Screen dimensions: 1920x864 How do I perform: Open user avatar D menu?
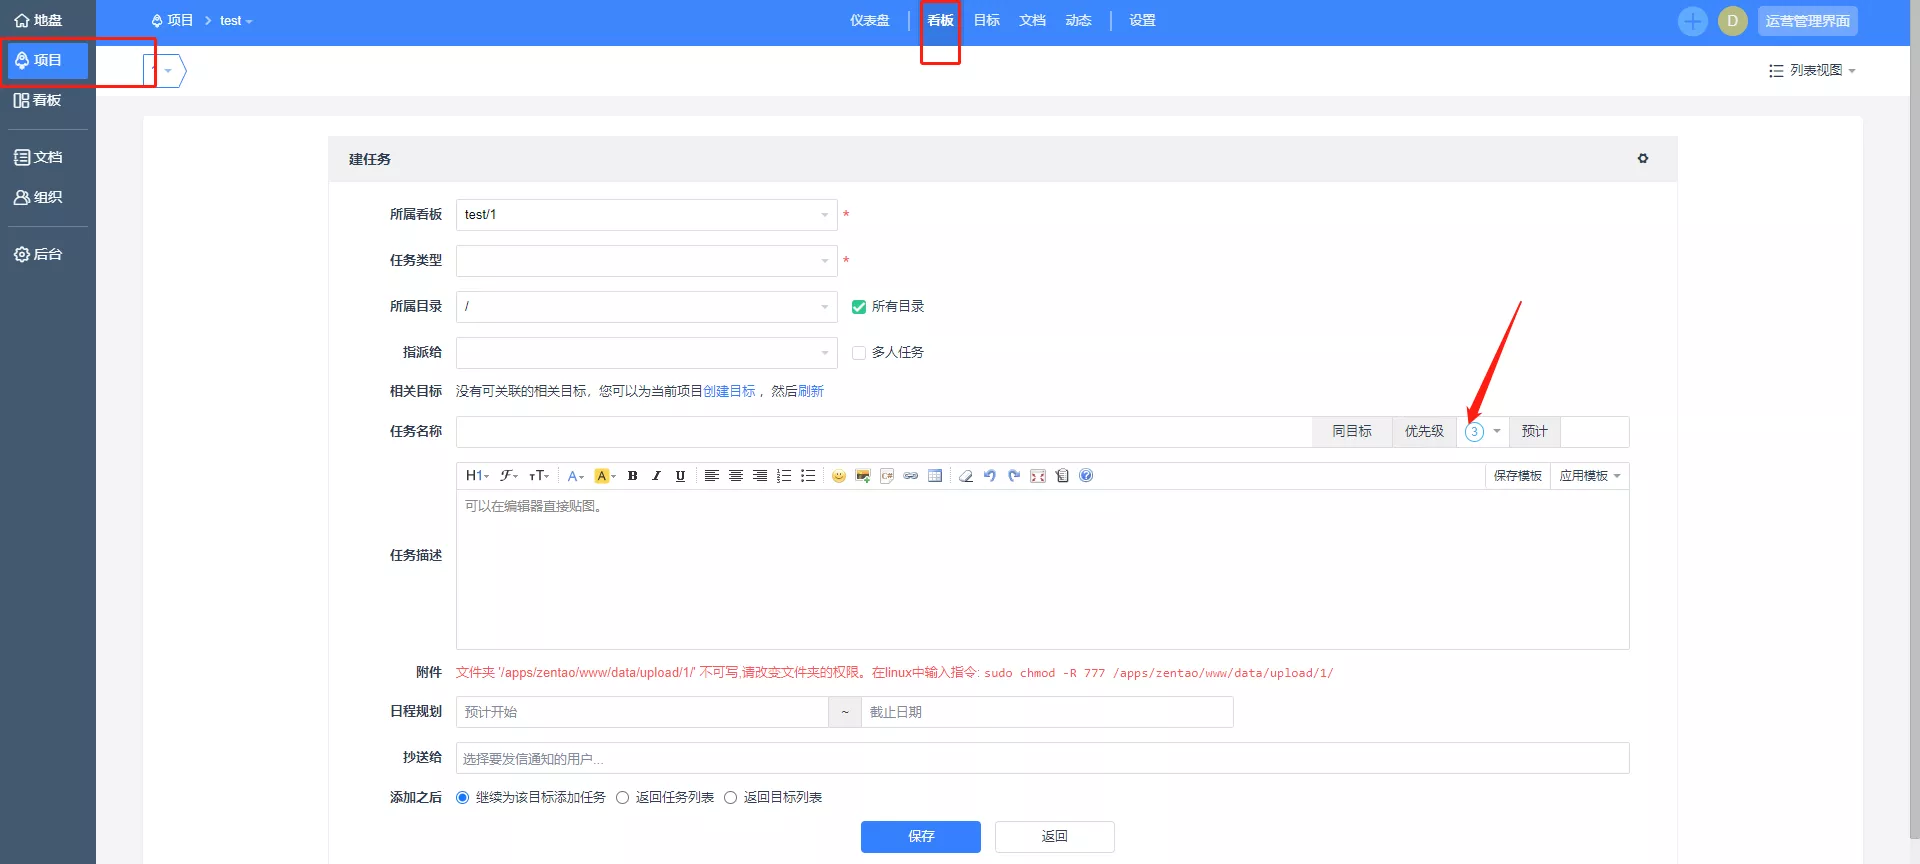pyautogui.click(x=1733, y=21)
